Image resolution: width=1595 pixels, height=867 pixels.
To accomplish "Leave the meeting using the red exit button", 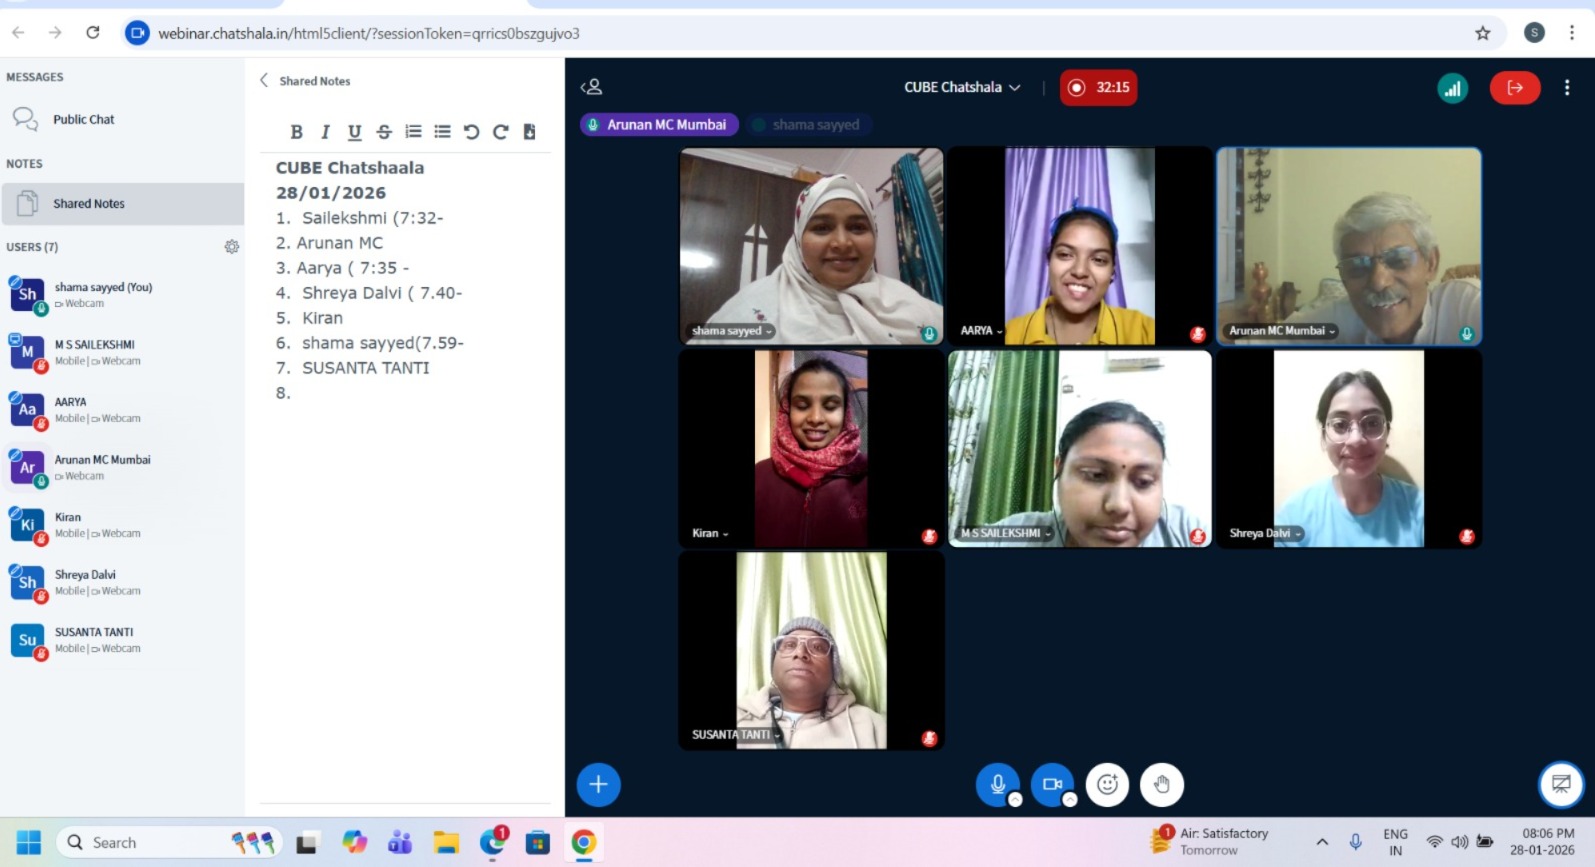I will point(1514,88).
